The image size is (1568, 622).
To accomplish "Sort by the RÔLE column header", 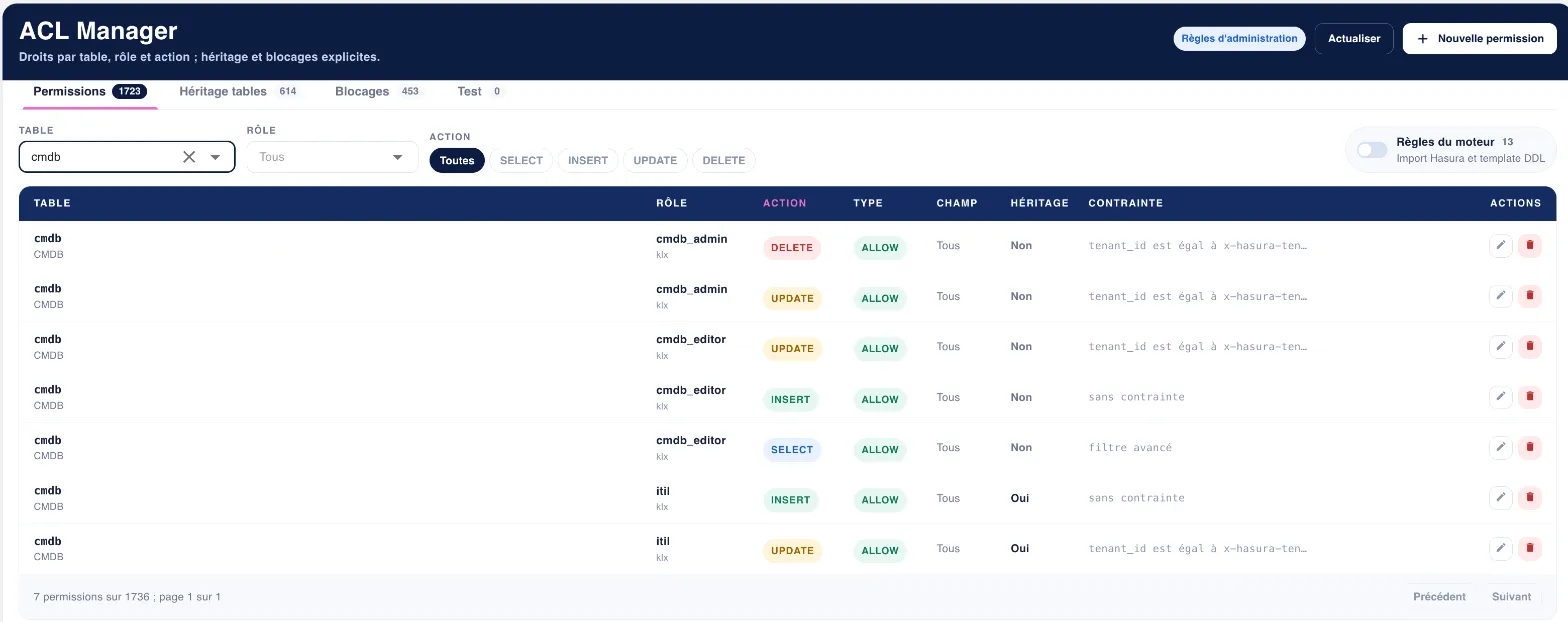I will (671, 203).
